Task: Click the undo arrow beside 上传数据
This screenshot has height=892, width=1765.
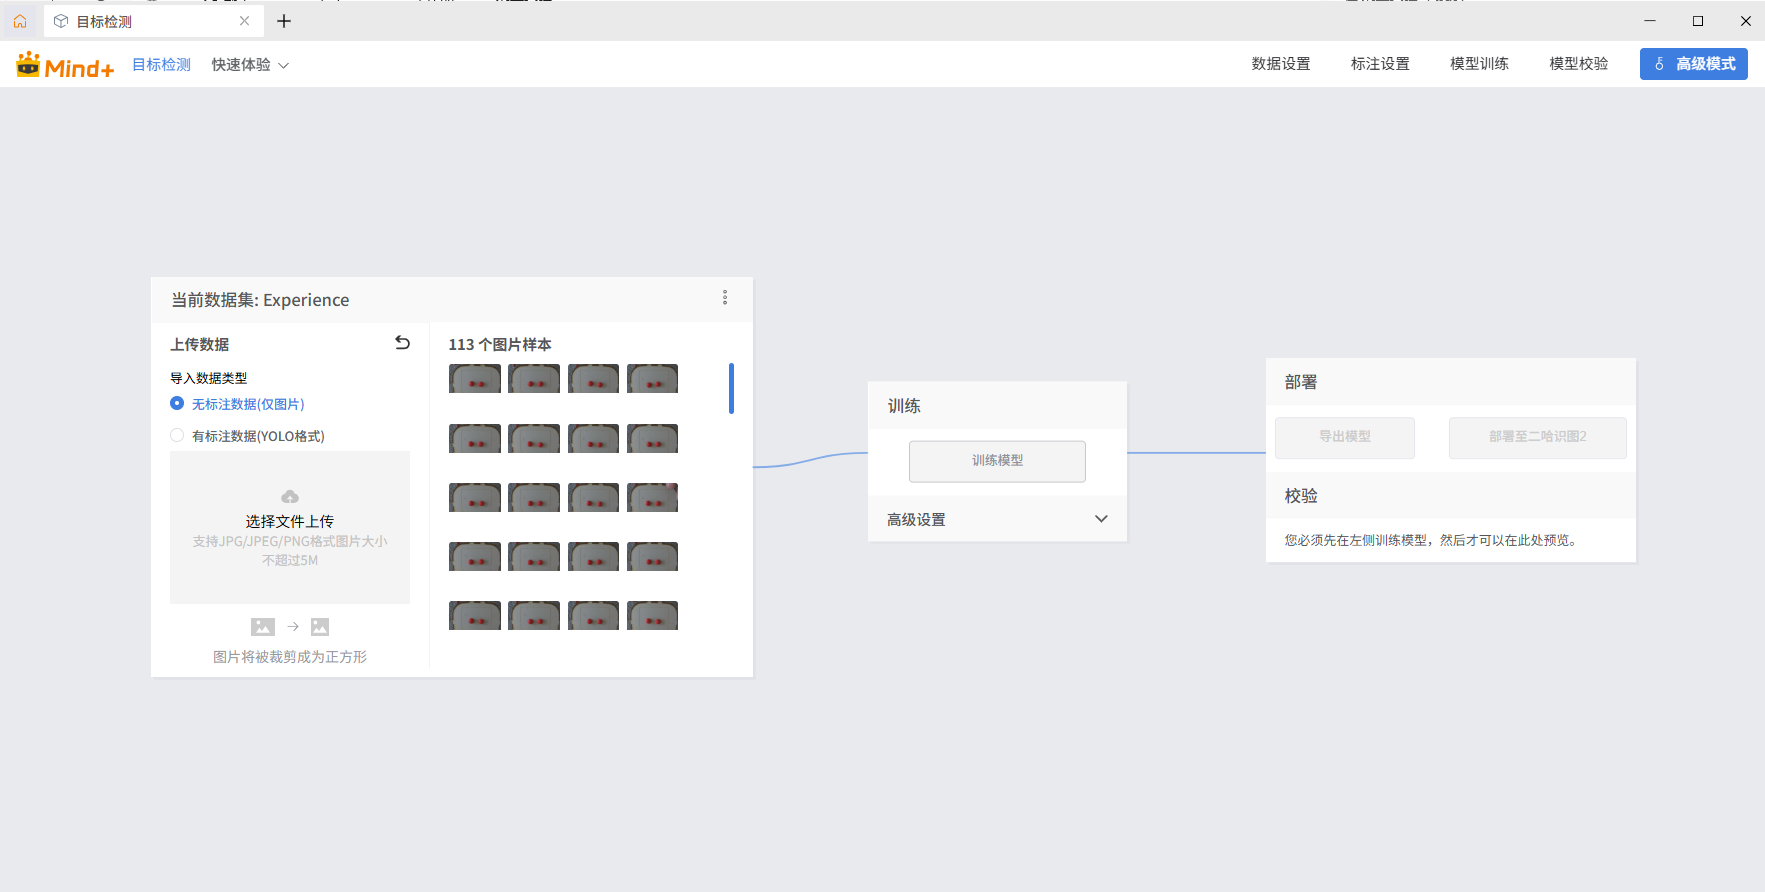Action: pyautogui.click(x=402, y=343)
